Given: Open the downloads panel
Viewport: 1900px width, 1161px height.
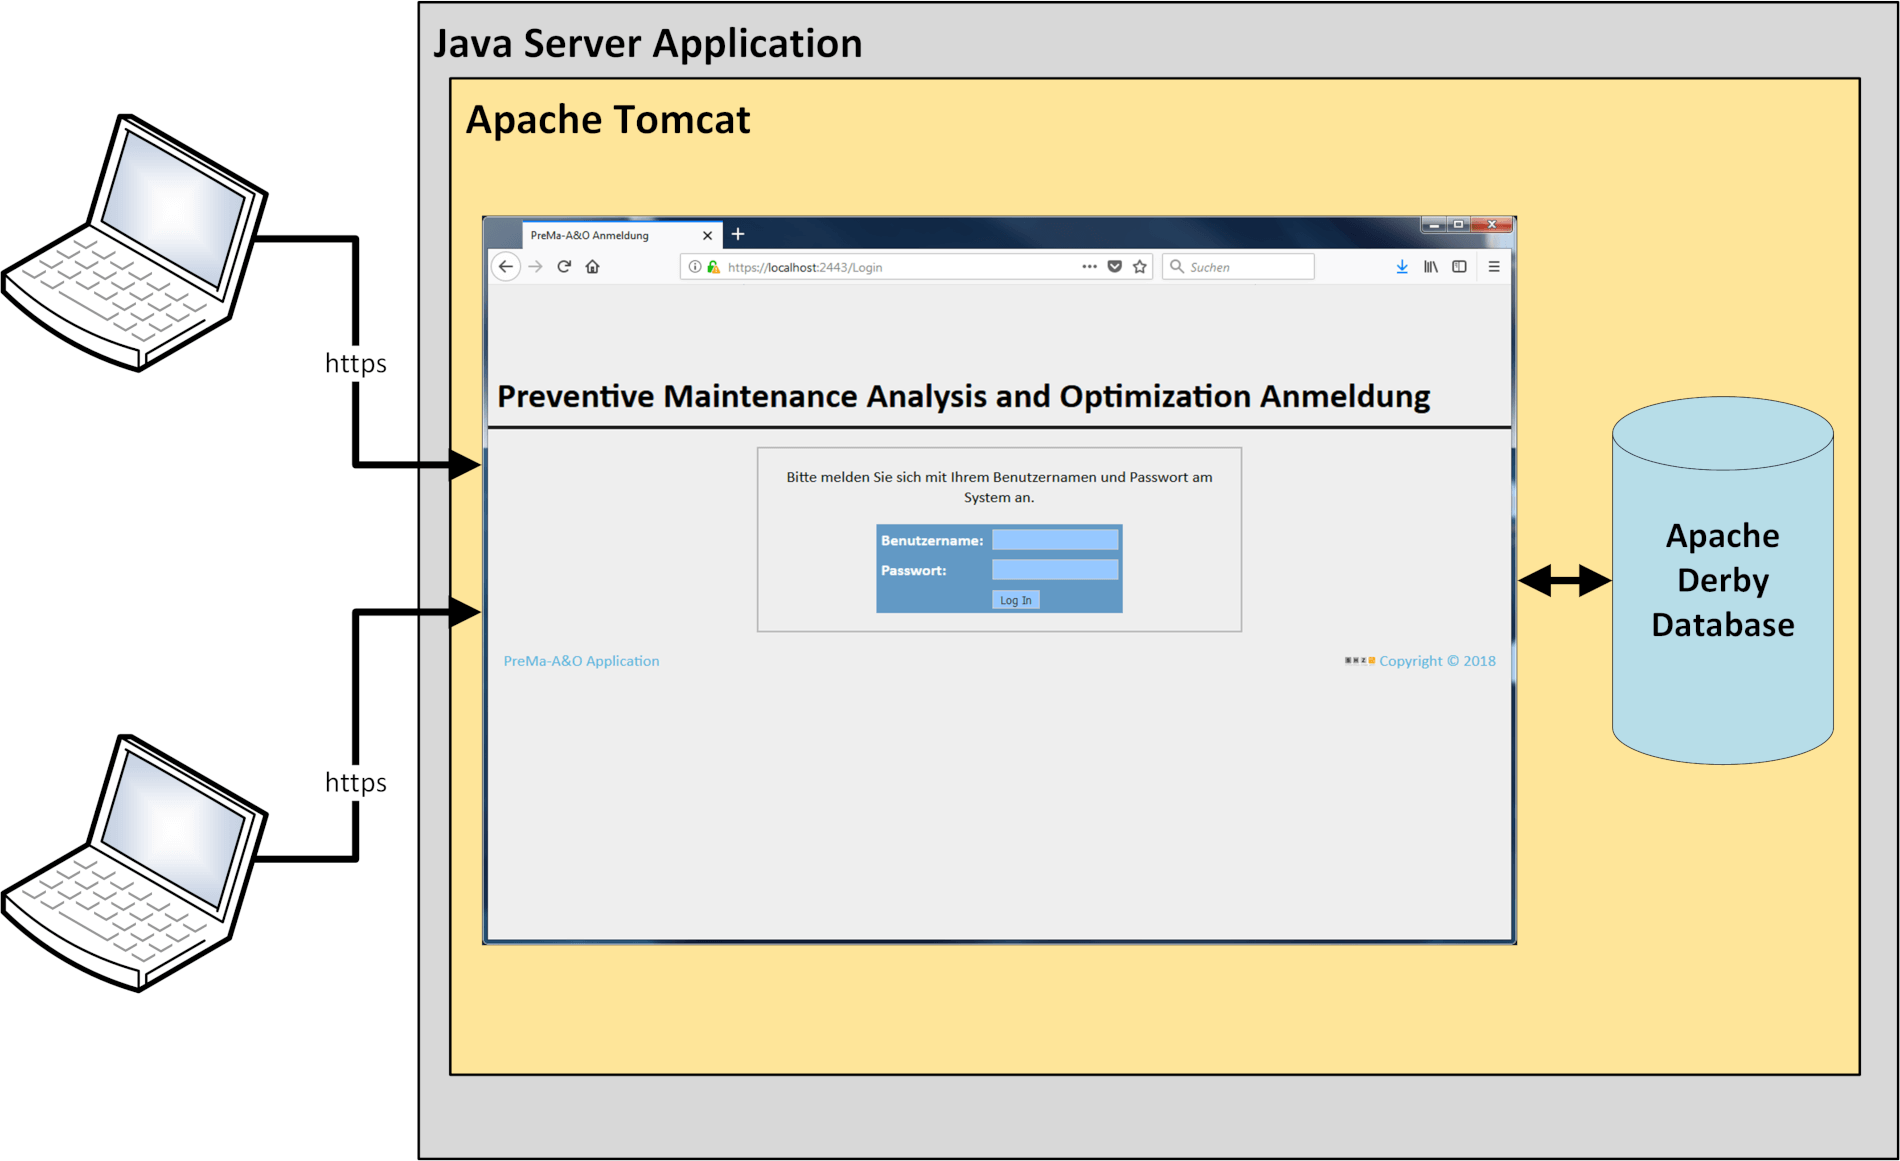Looking at the screenshot, I should (x=1402, y=267).
